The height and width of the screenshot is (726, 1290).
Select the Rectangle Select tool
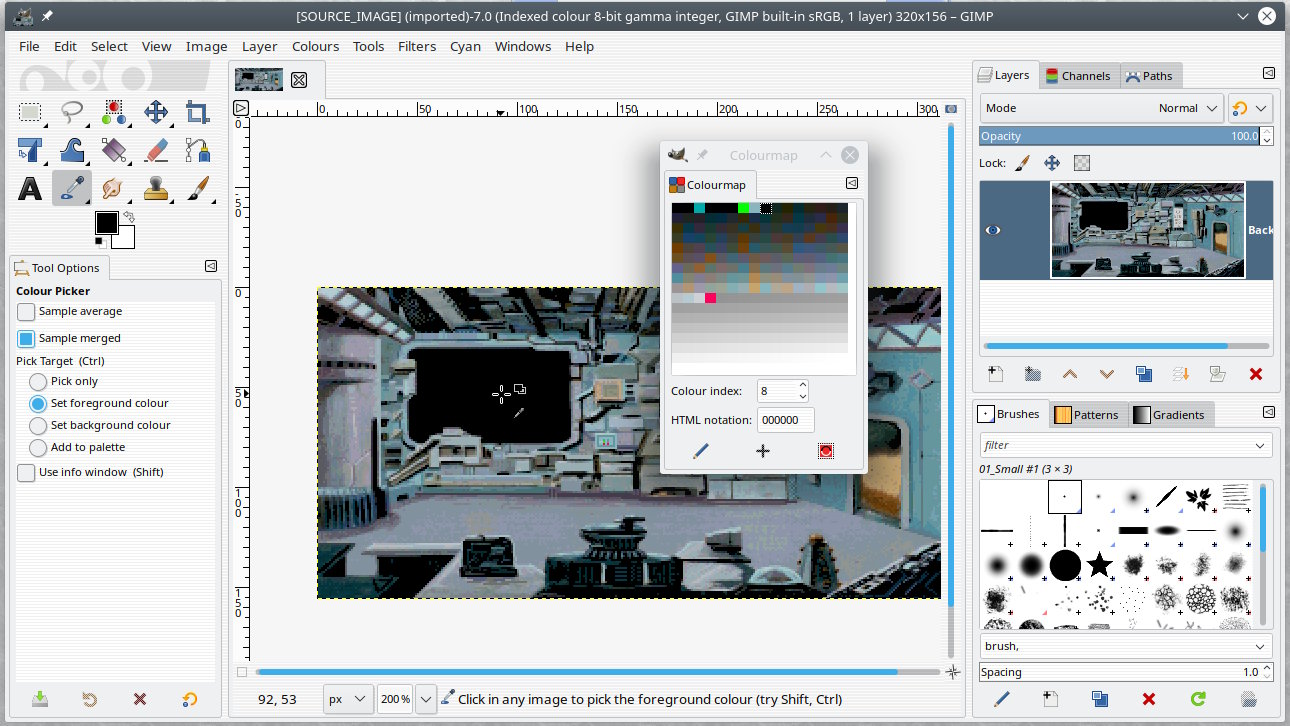(30, 112)
